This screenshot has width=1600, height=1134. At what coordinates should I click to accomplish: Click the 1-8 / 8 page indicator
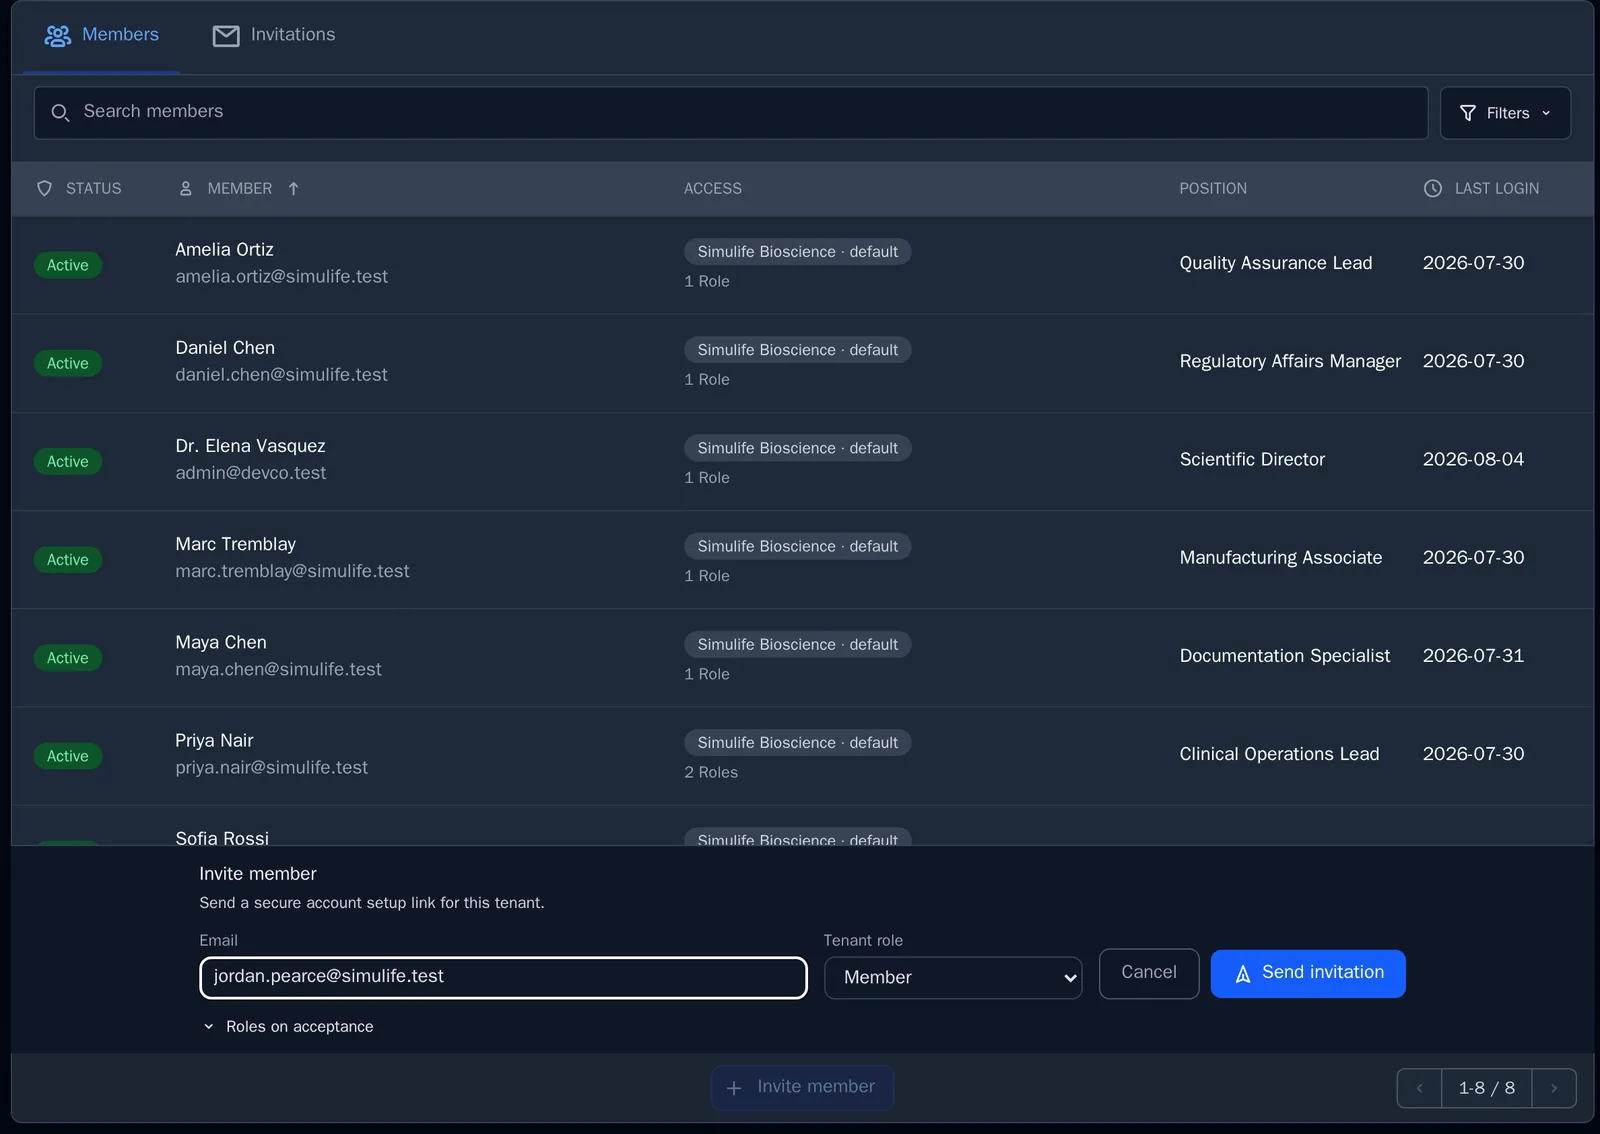1487,1088
